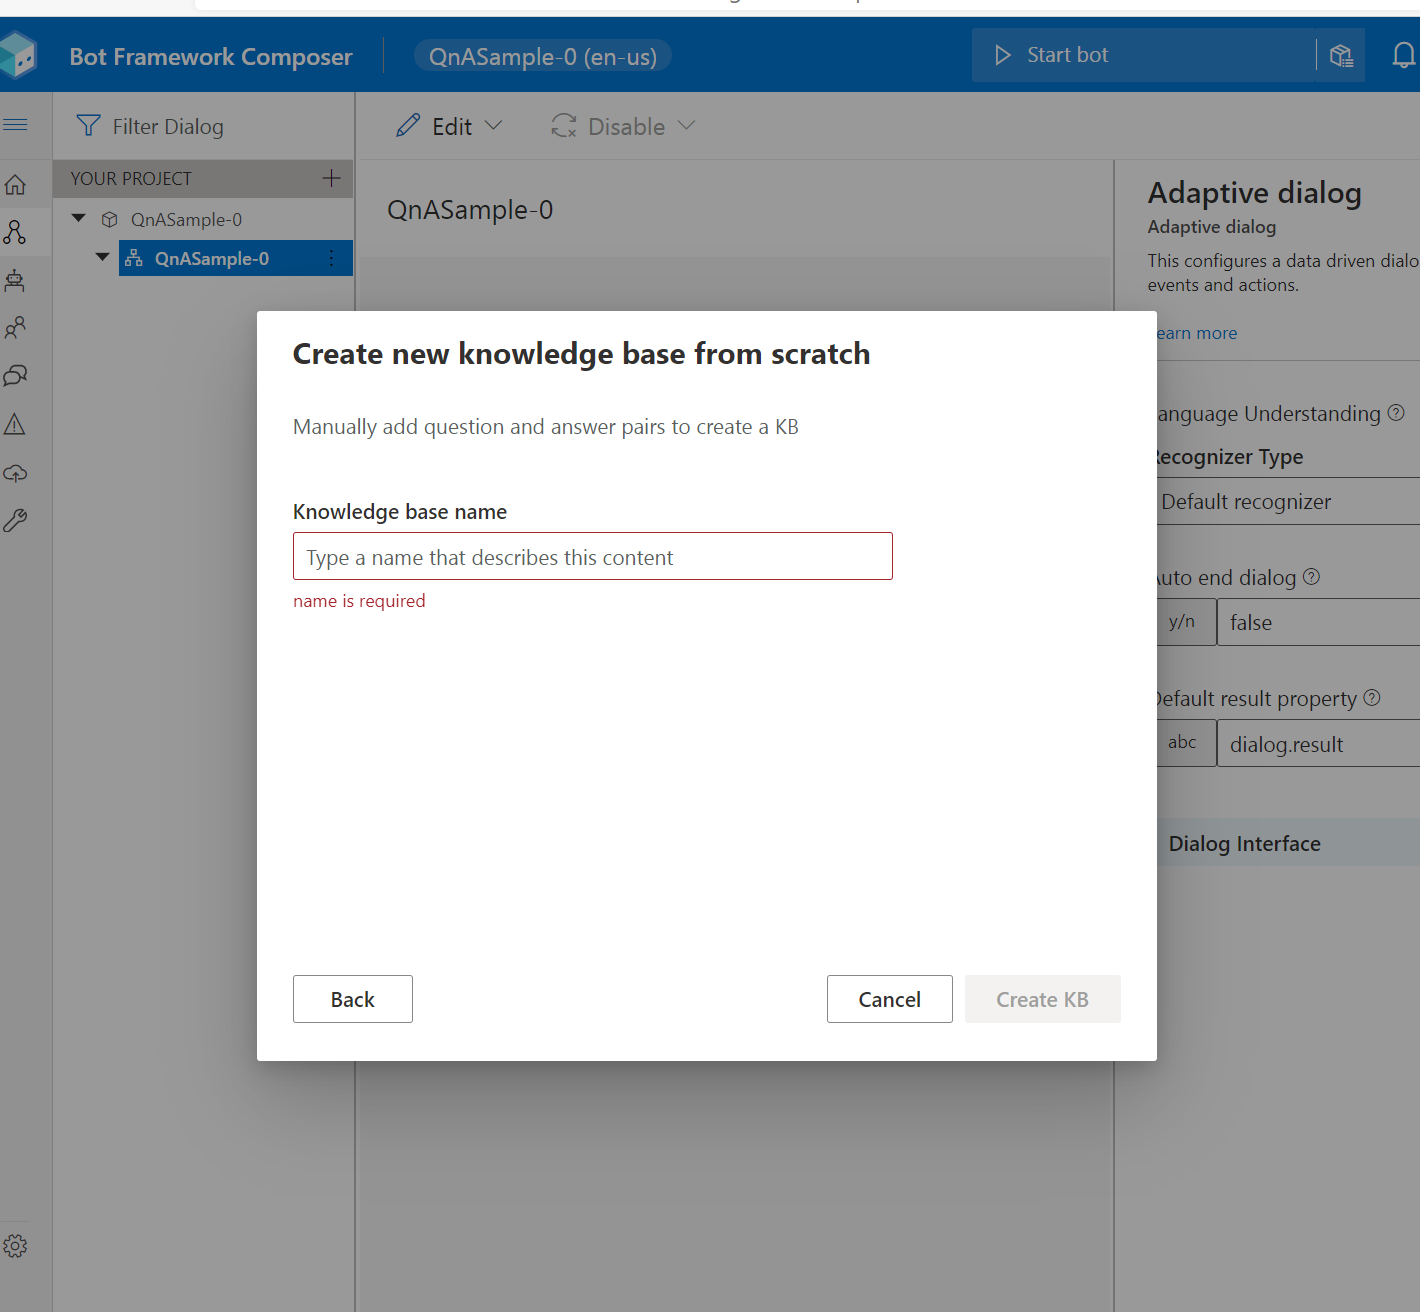Image resolution: width=1420 pixels, height=1312 pixels.
Task: Open the Edit dropdown menu
Action: 449,126
